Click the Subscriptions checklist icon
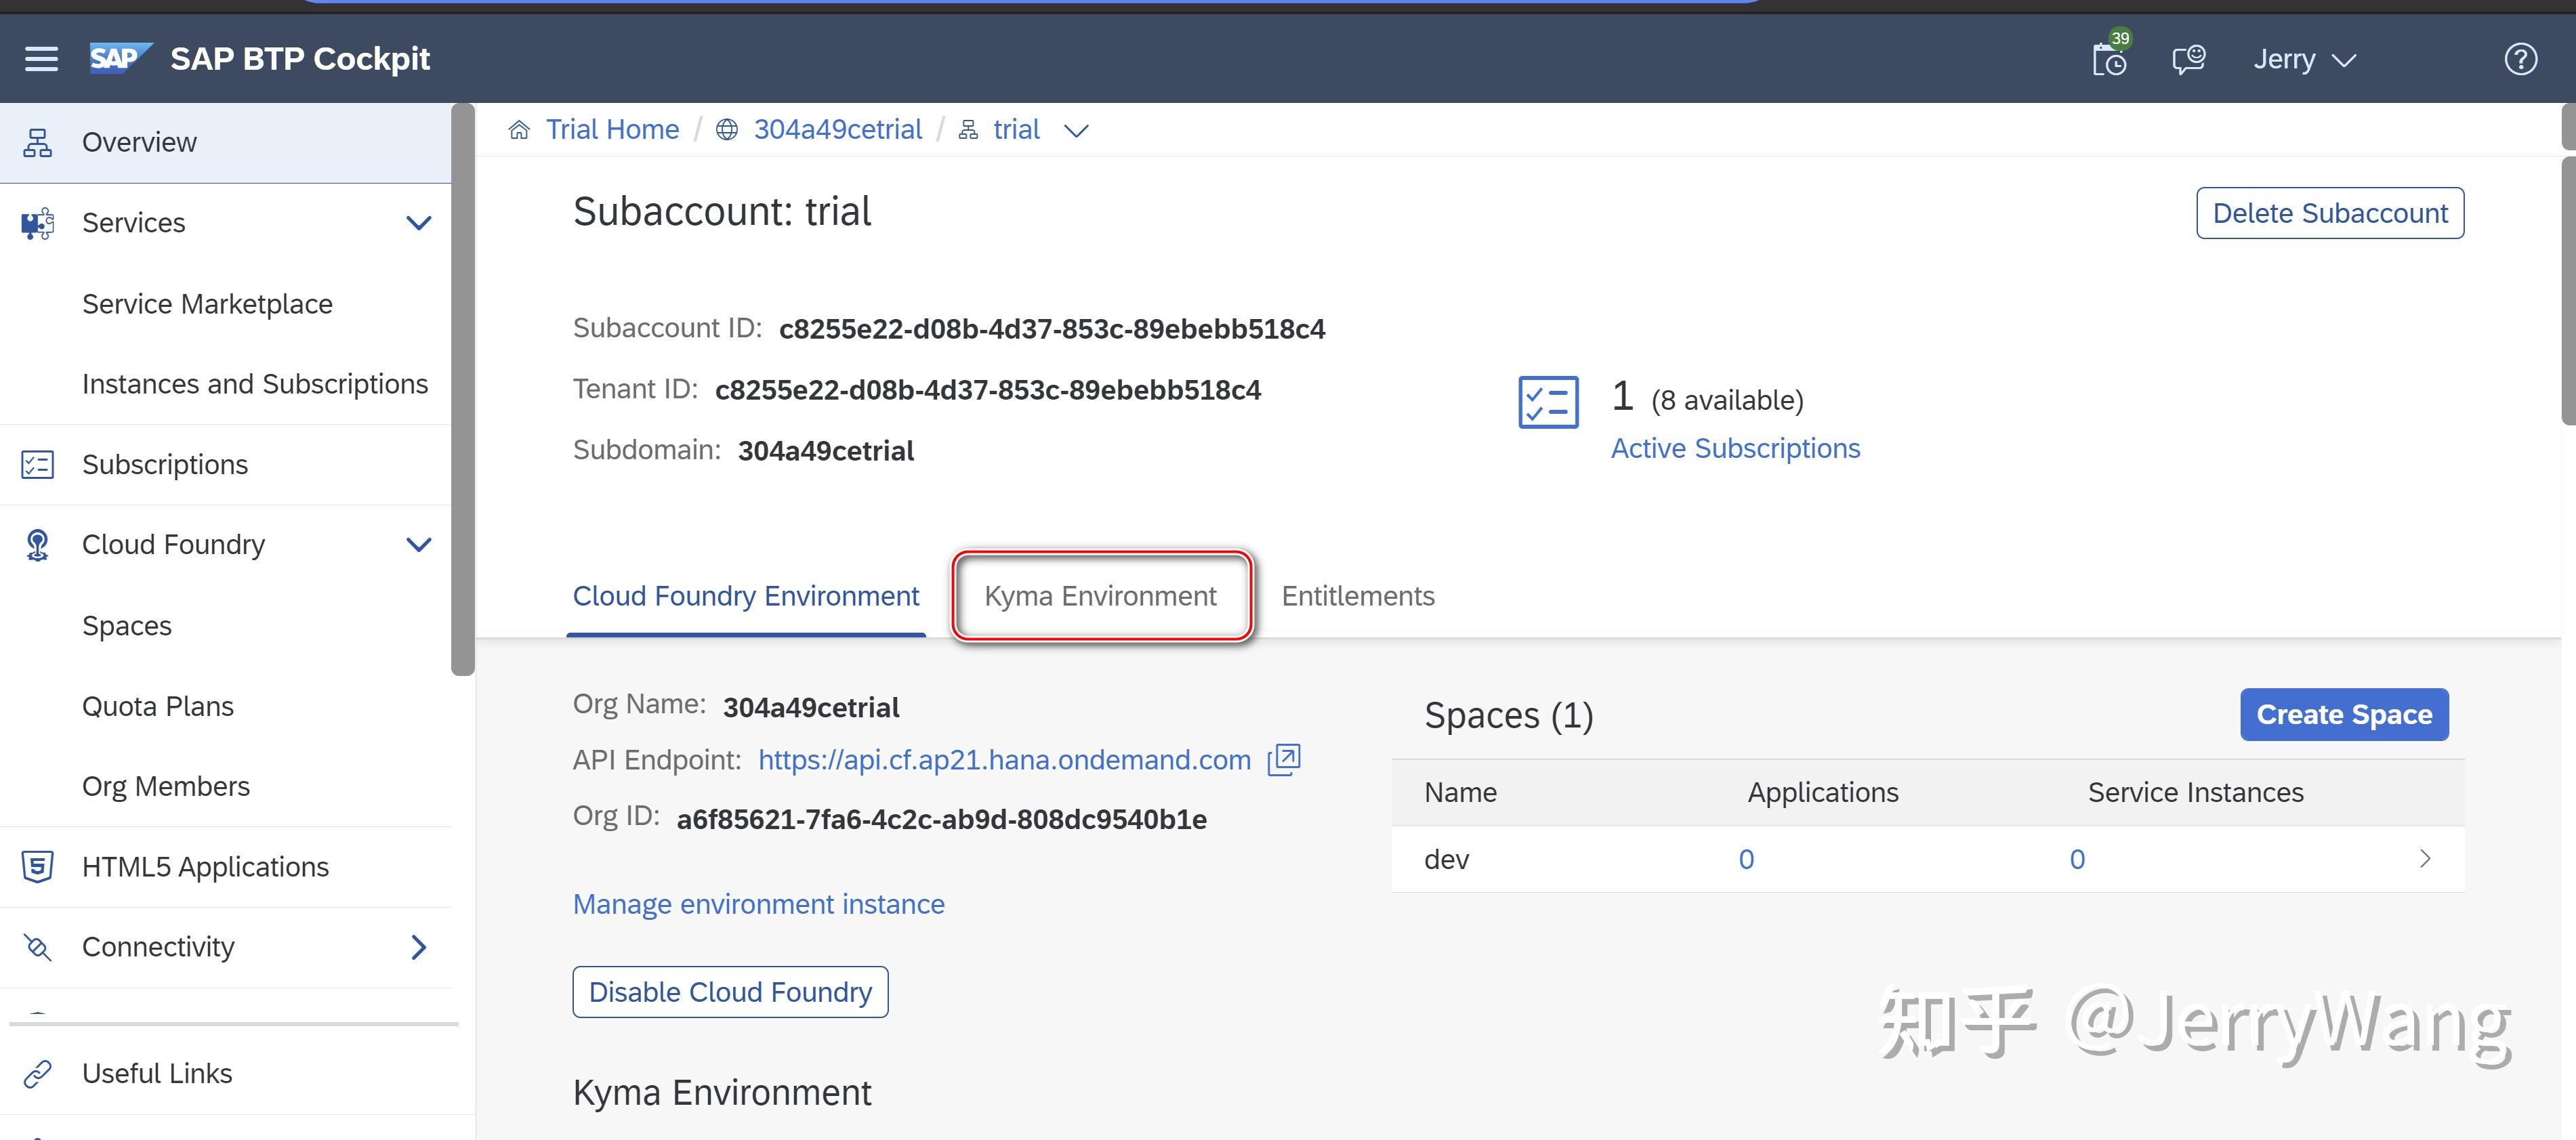2576x1140 pixels. click(38, 463)
